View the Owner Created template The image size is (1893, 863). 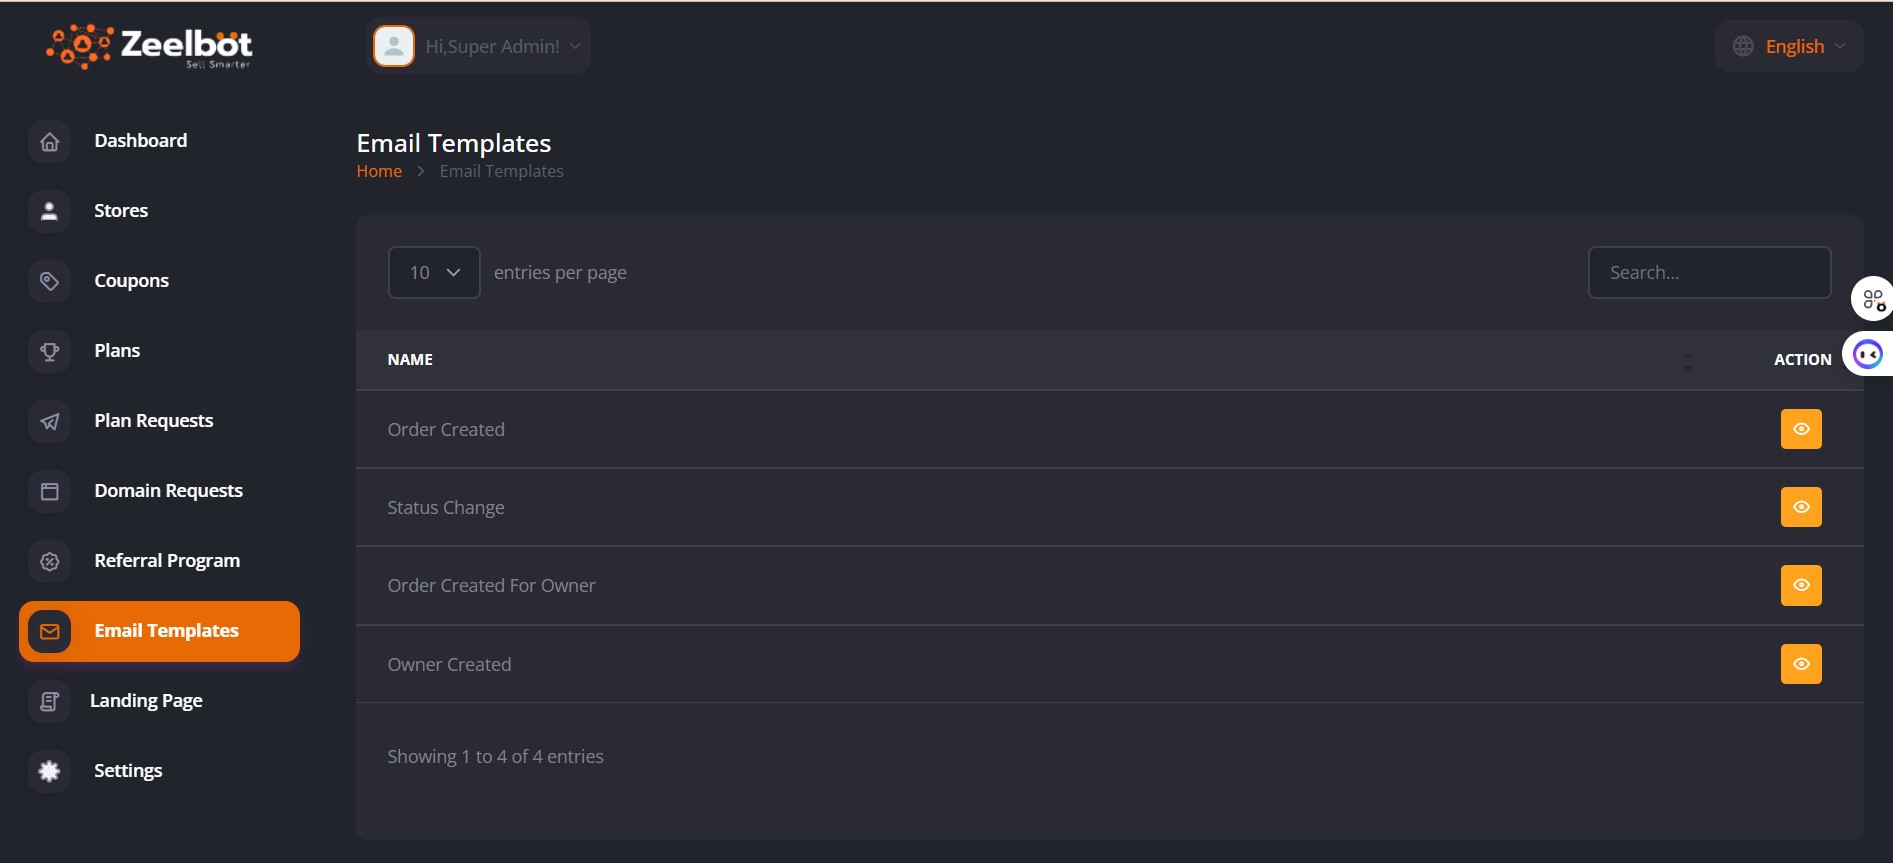pyautogui.click(x=1800, y=664)
